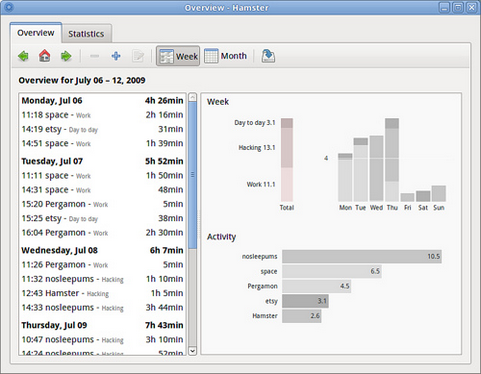Viewport: 481px width, 374px height.
Task: Click the Sun bar in the weekly chart
Action: [x=439, y=193]
